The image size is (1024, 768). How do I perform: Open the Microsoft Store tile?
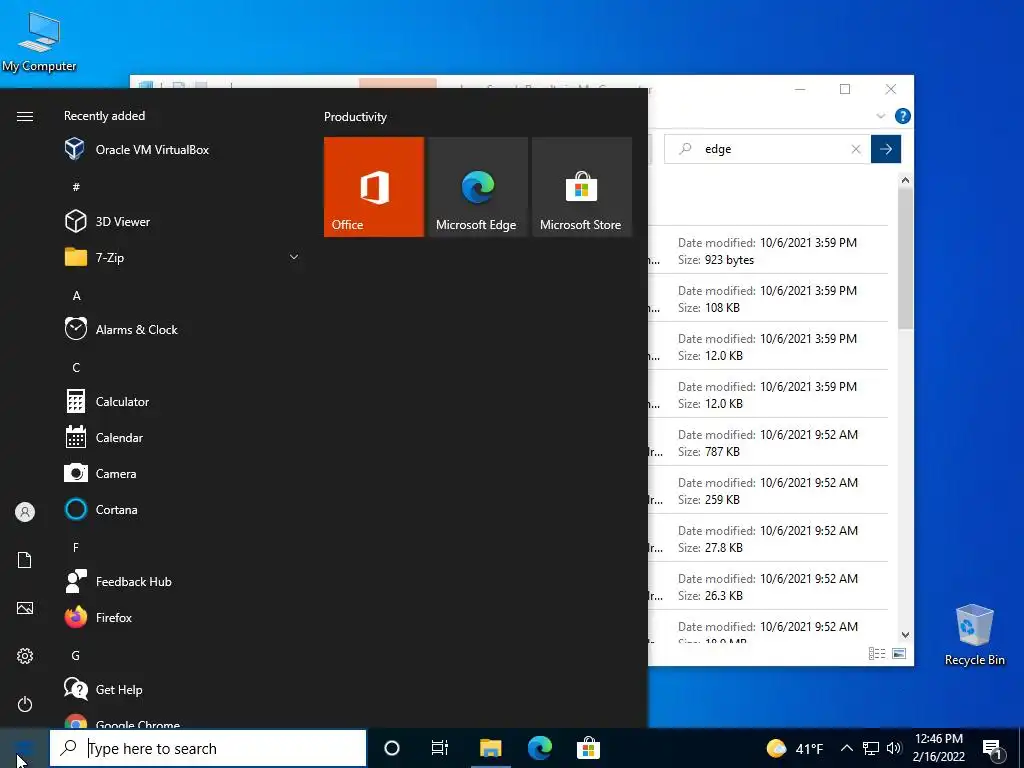(582, 187)
